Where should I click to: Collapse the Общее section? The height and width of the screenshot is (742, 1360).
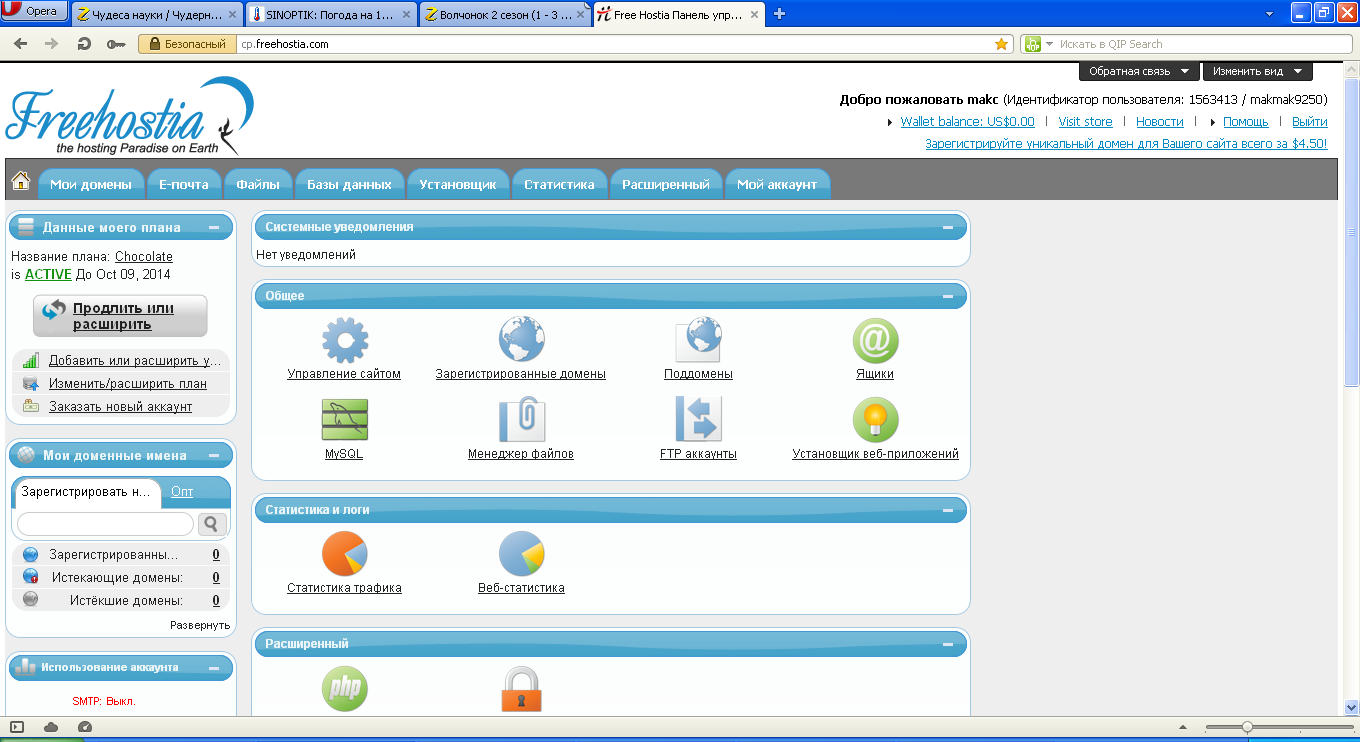pos(948,296)
